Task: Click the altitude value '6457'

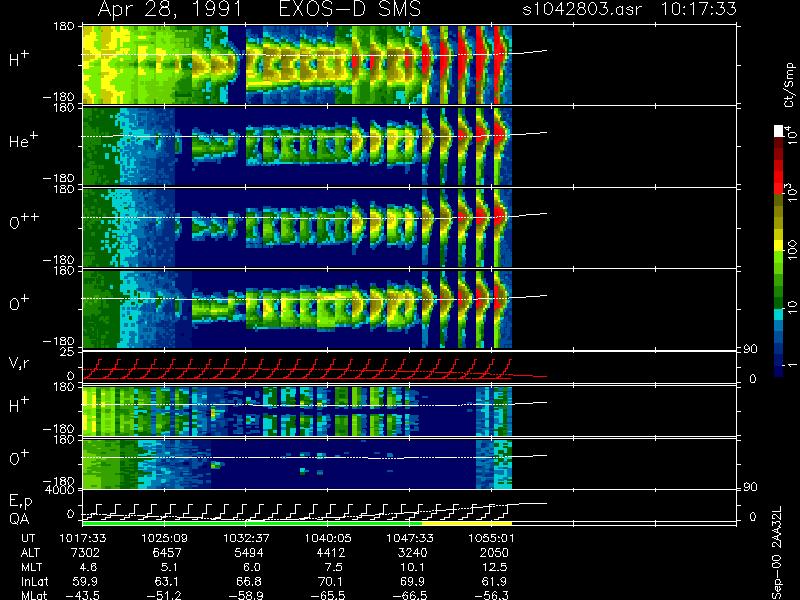Action: click(166, 553)
